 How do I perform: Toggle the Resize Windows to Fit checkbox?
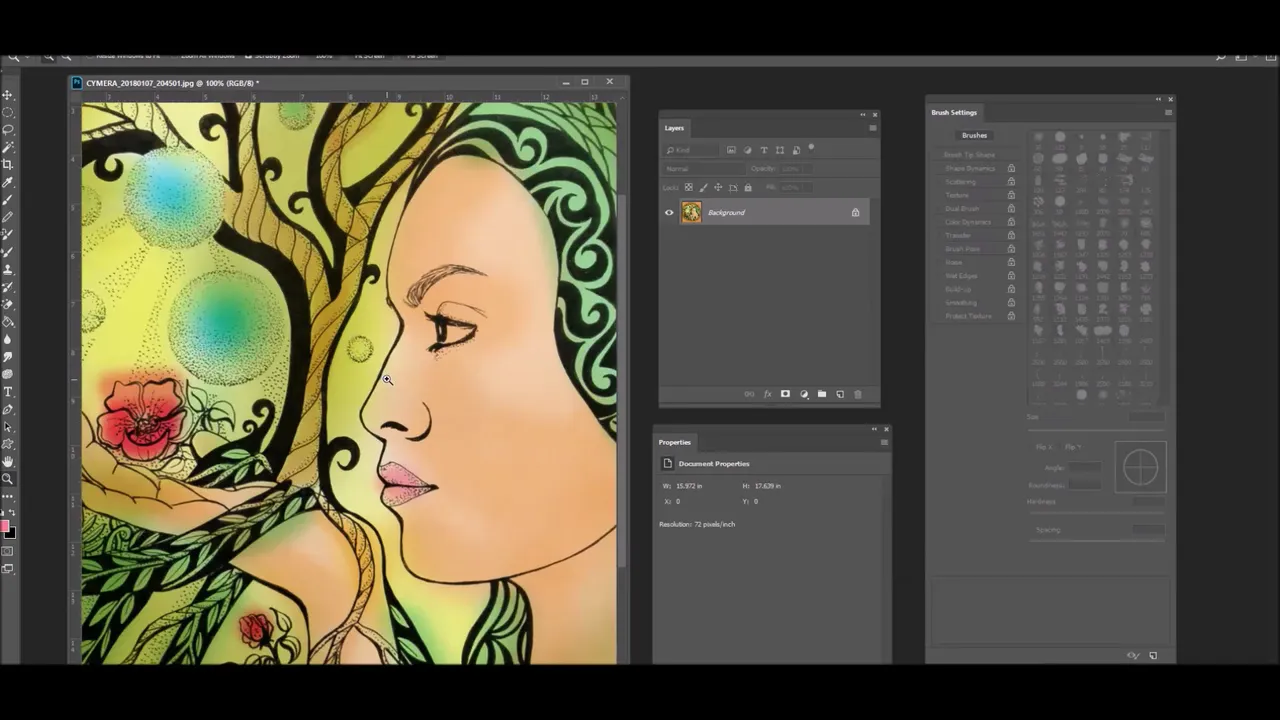pyautogui.click(x=89, y=56)
